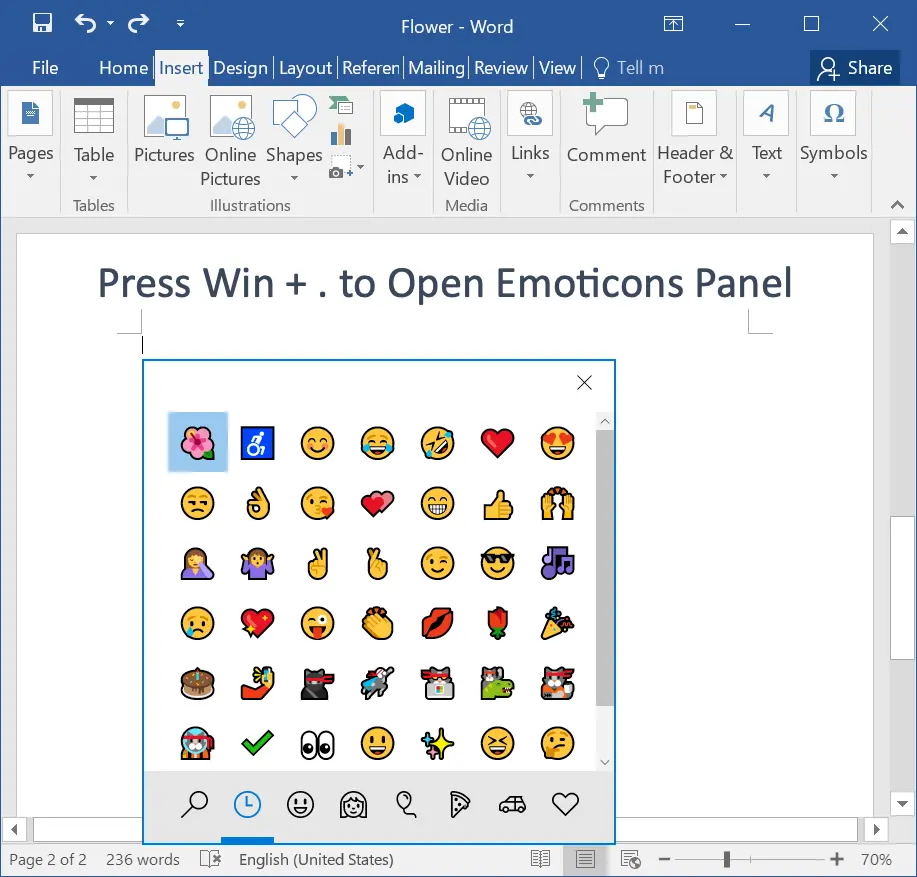Open Header & Footer dropdown

point(695,139)
